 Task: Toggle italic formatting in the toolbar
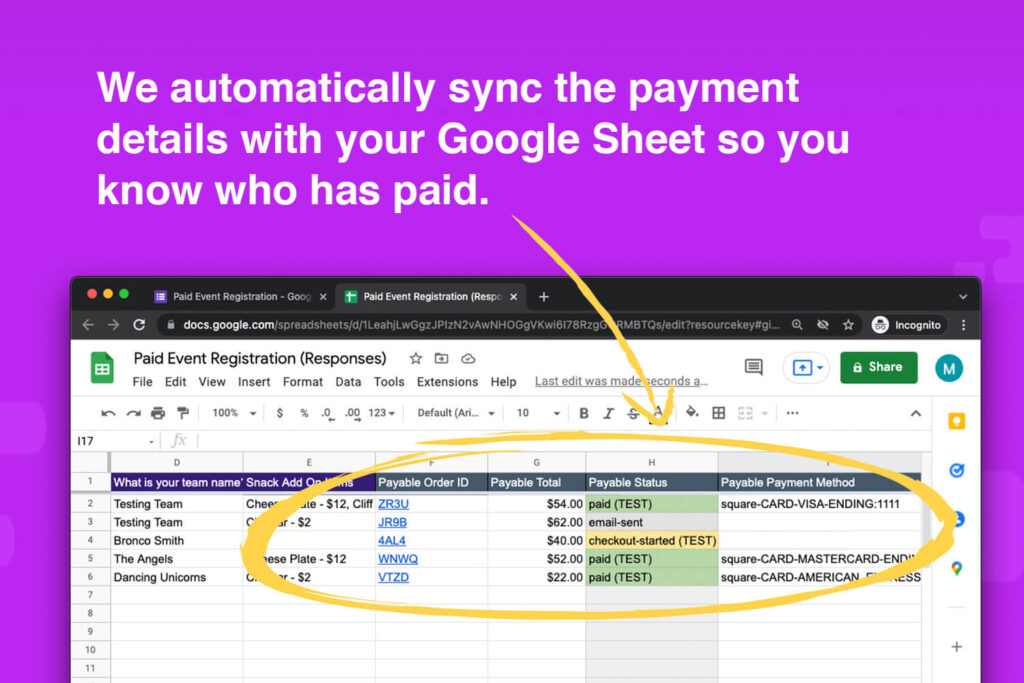point(609,412)
